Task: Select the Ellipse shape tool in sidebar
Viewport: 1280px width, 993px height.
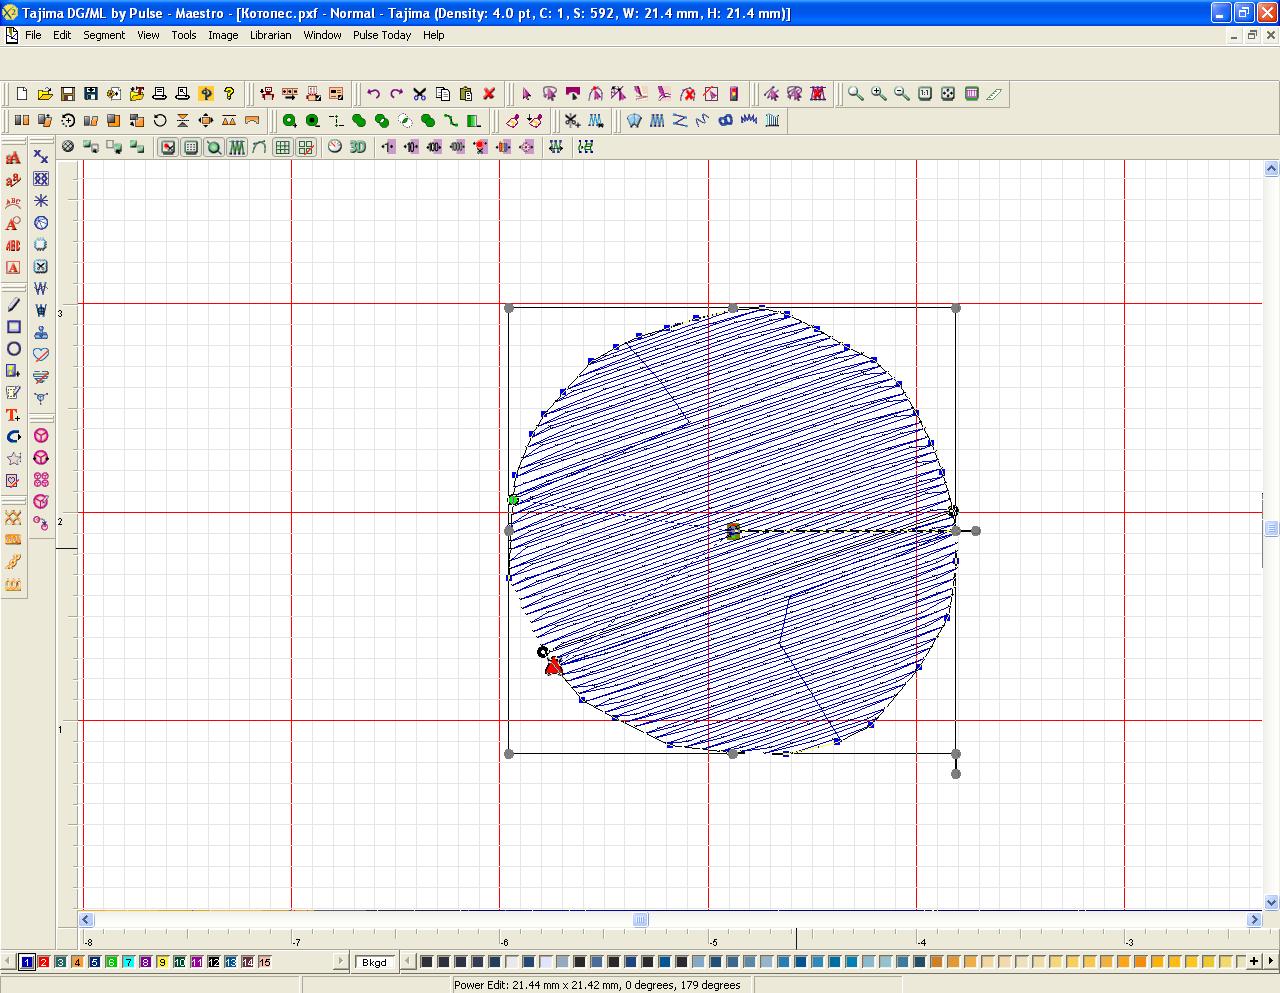Action: [x=14, y=349]
